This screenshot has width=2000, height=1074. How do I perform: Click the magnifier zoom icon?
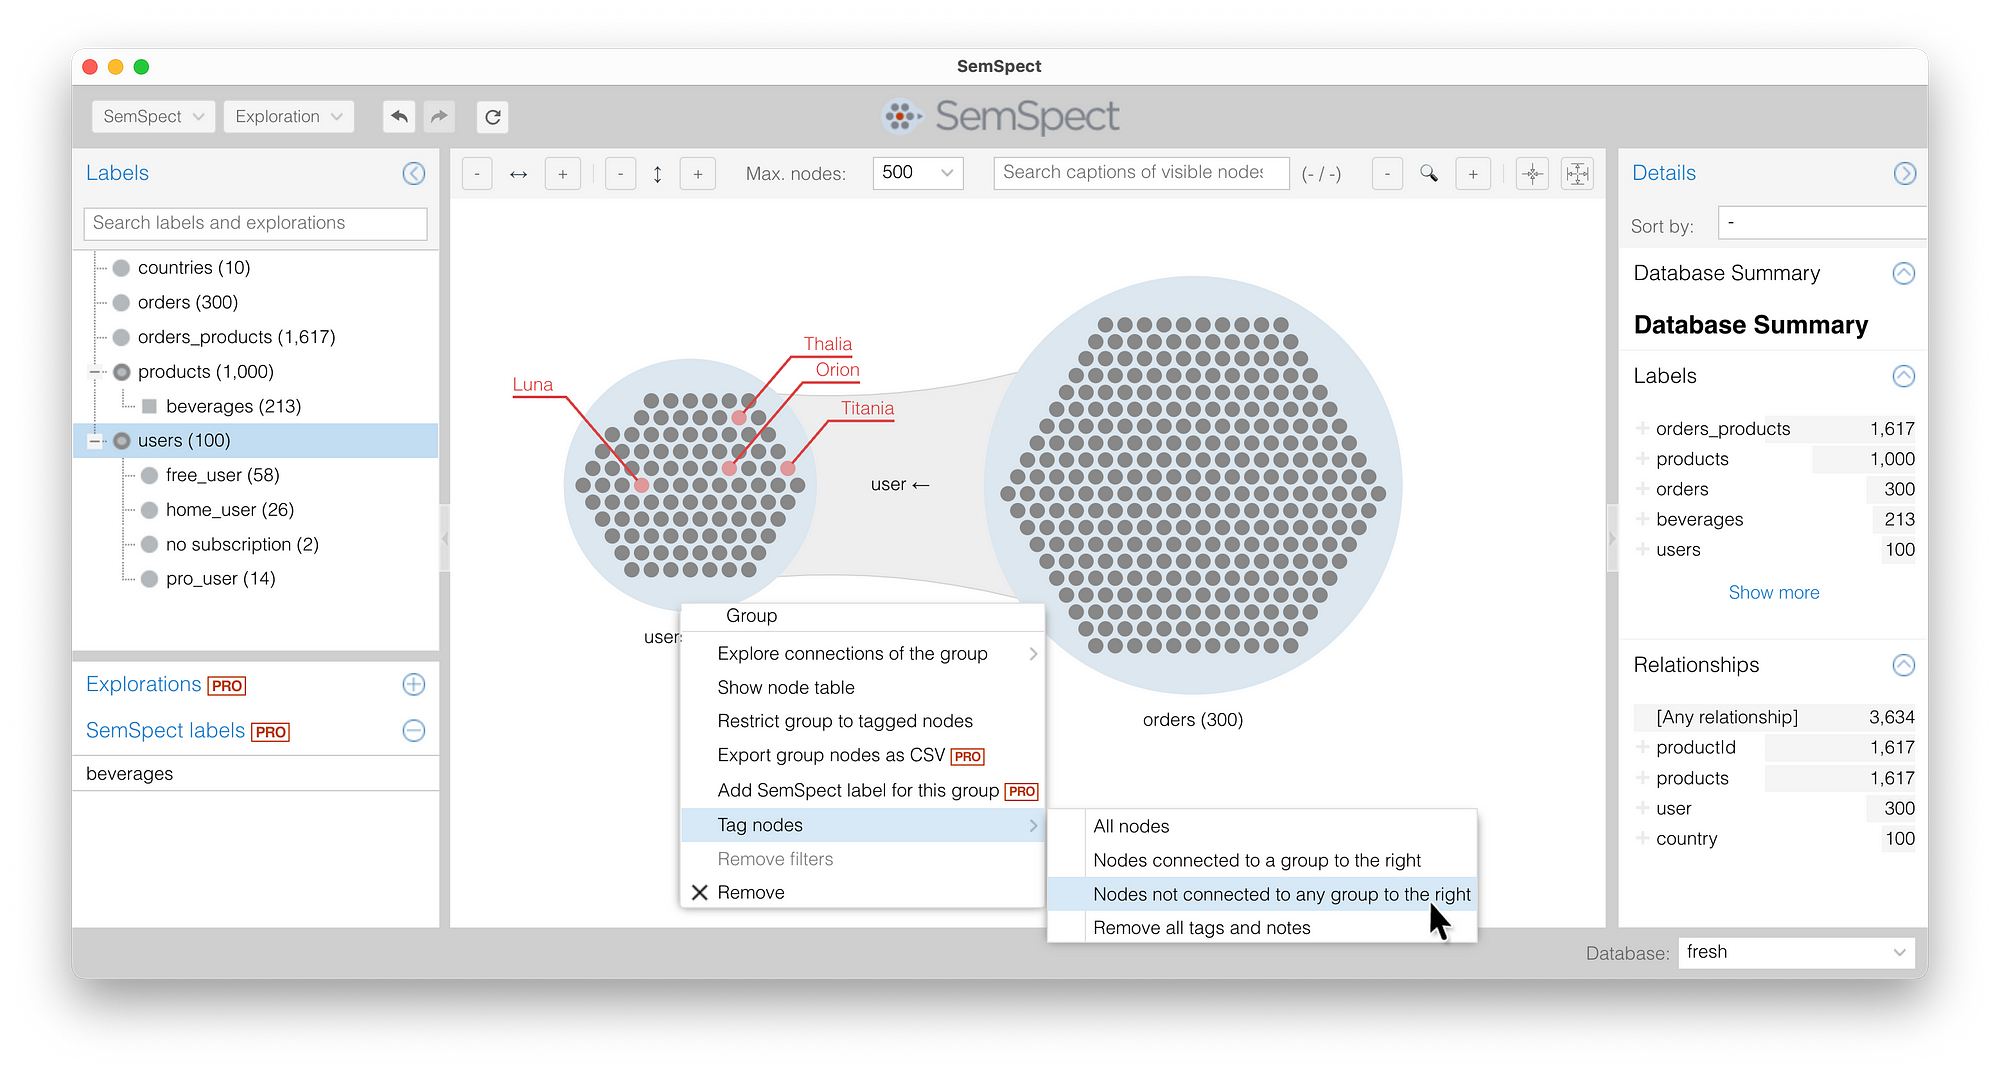point(1429,174)
